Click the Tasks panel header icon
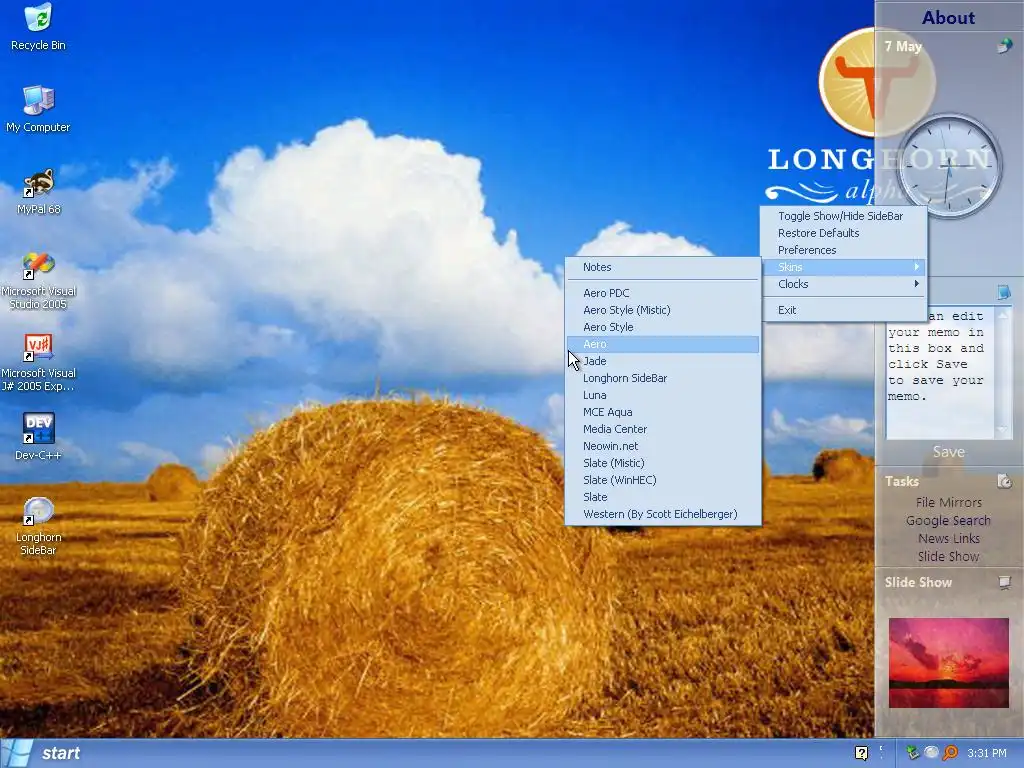 [1004, 481]
